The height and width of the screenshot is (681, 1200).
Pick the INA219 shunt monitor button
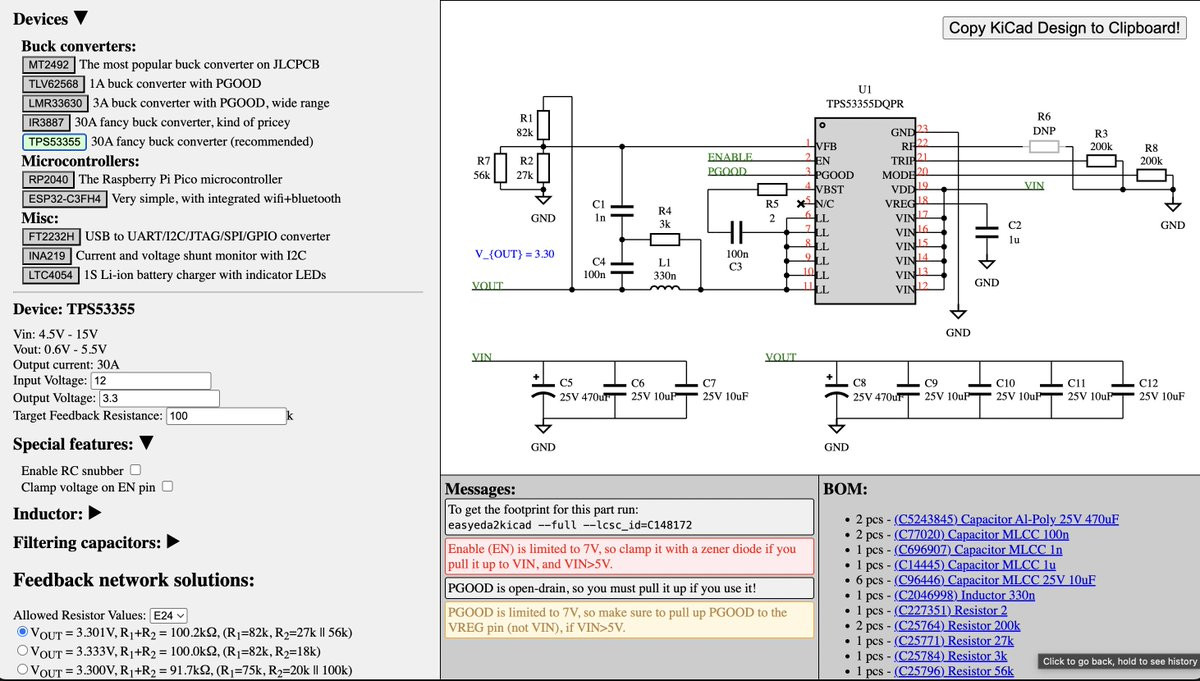[x=45, y=255]
